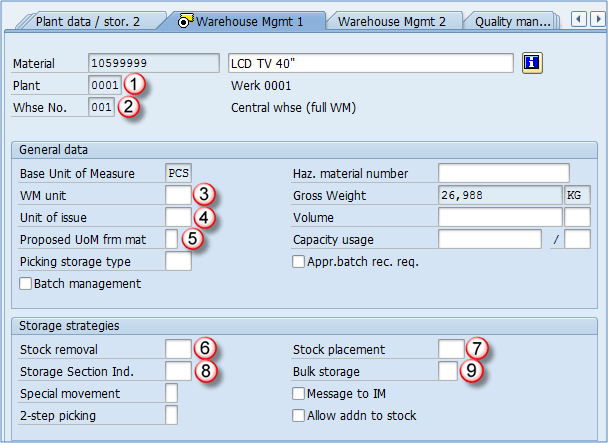
Task: Select the Stock placement field
Action: pyautogui.click(x=450, y=349)
